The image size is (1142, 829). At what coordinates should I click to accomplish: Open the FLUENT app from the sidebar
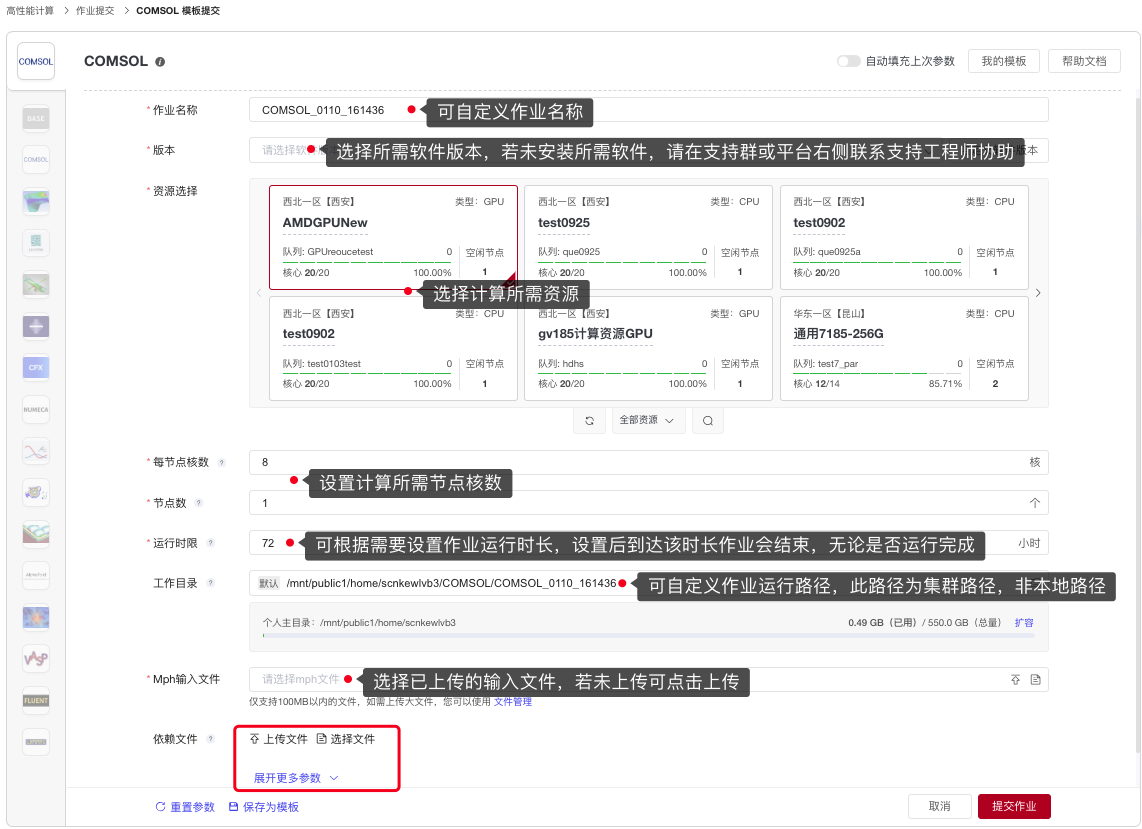point(36,700)
